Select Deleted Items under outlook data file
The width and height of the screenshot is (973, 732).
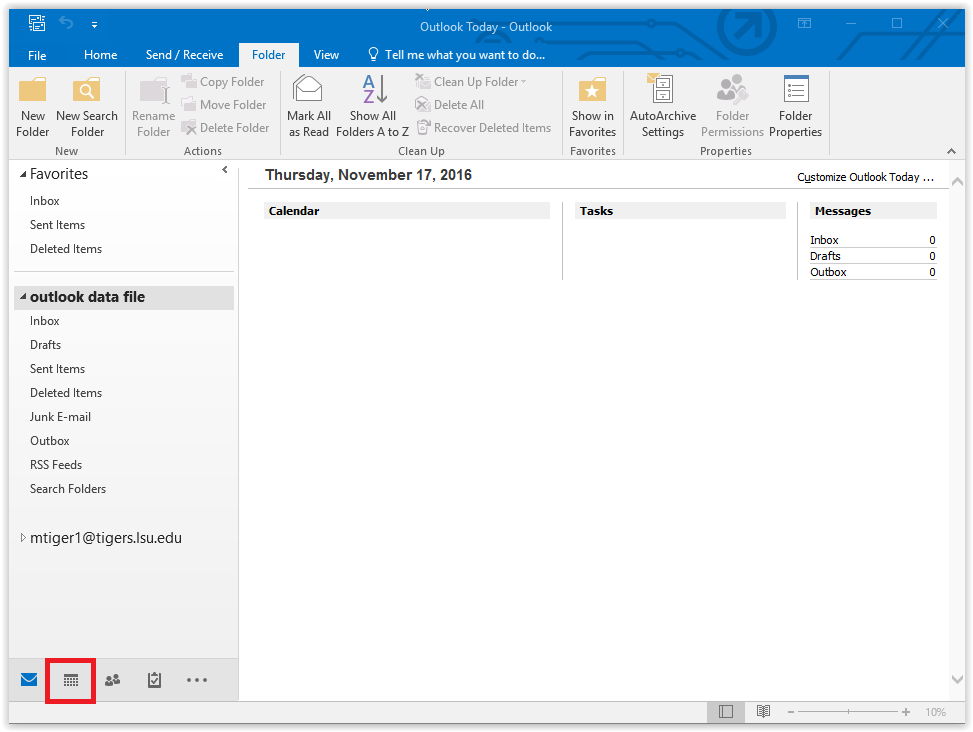[x=66, y=393]
